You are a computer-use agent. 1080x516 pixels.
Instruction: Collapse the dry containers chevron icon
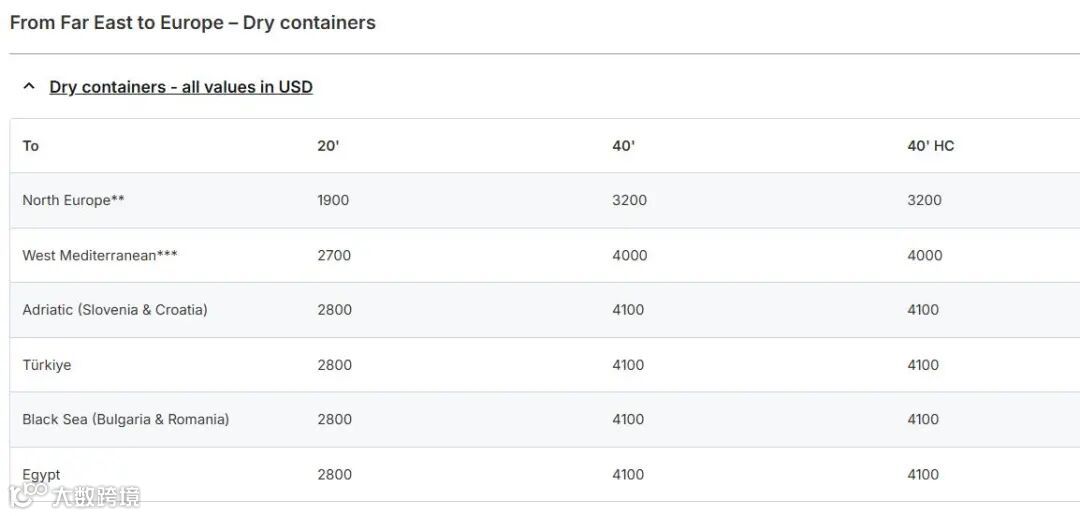point(29,87)
